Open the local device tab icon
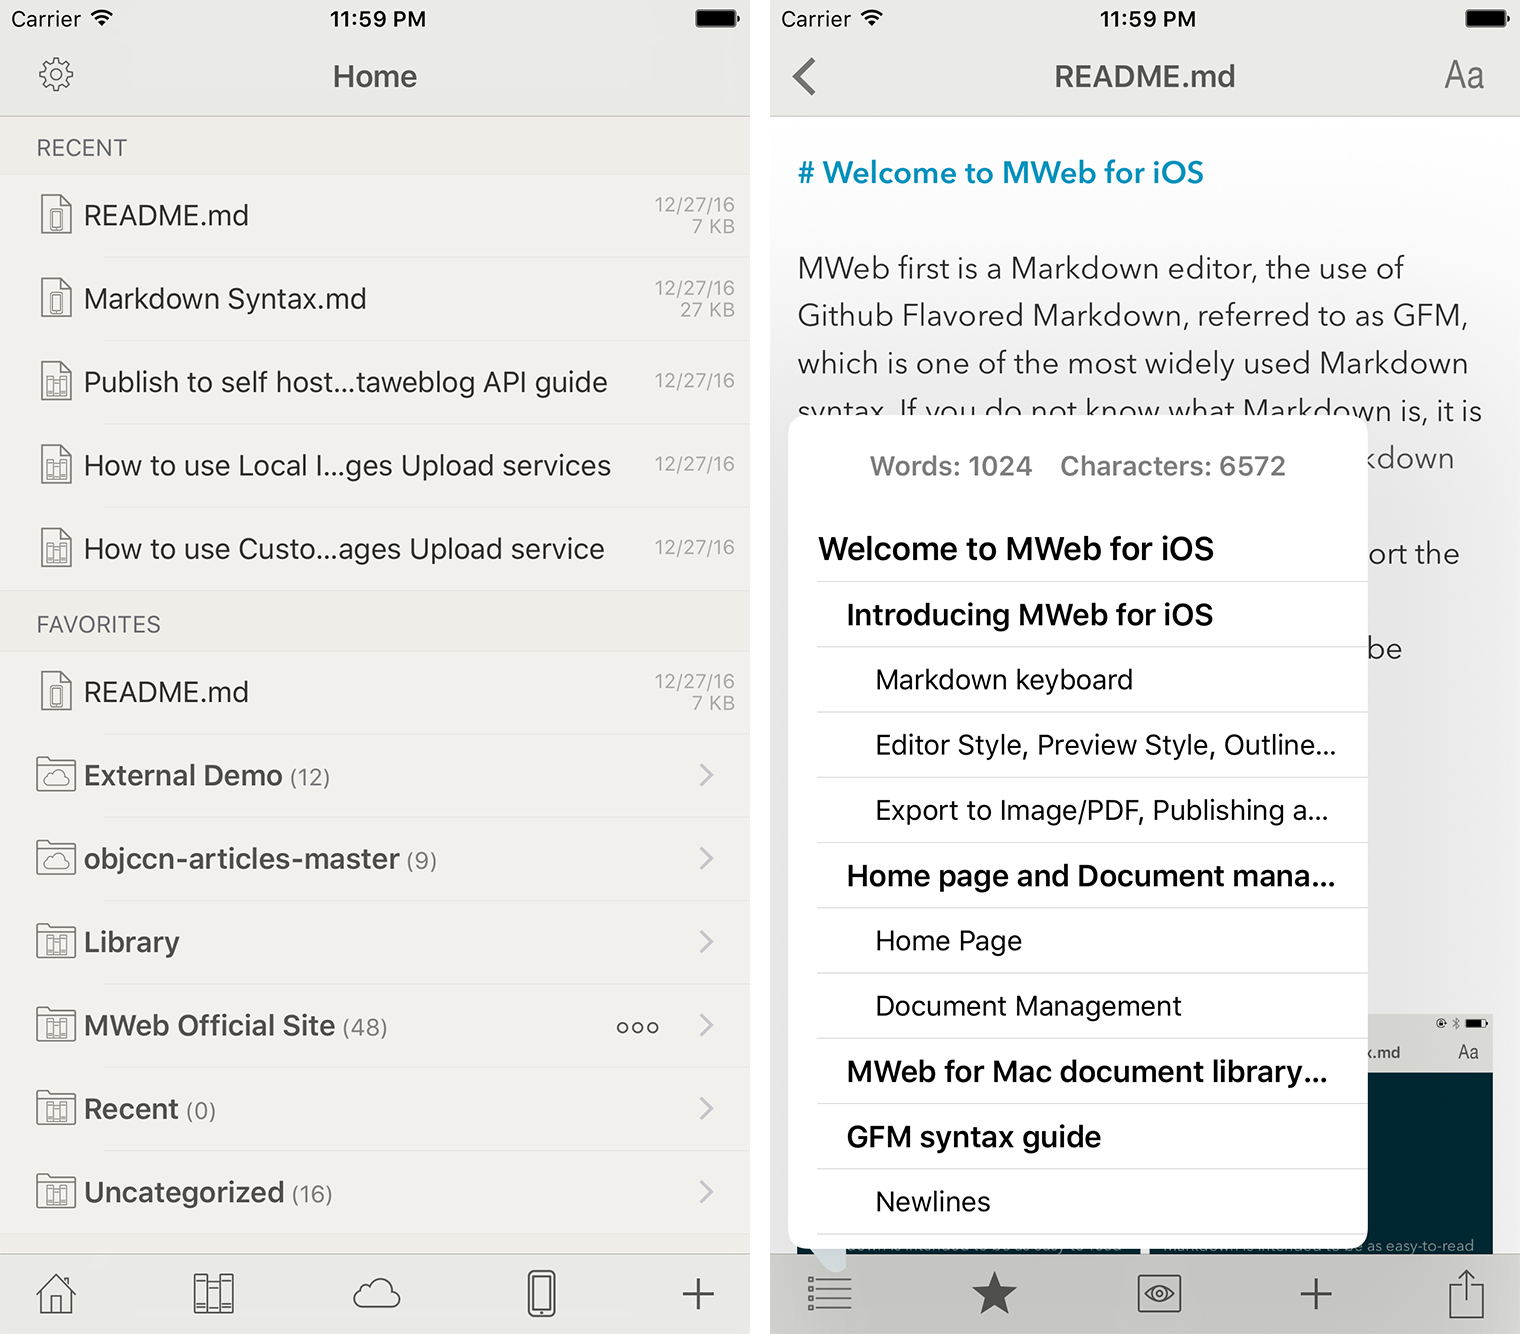Screen dimensions: 1520x1334 [541, 1294]
